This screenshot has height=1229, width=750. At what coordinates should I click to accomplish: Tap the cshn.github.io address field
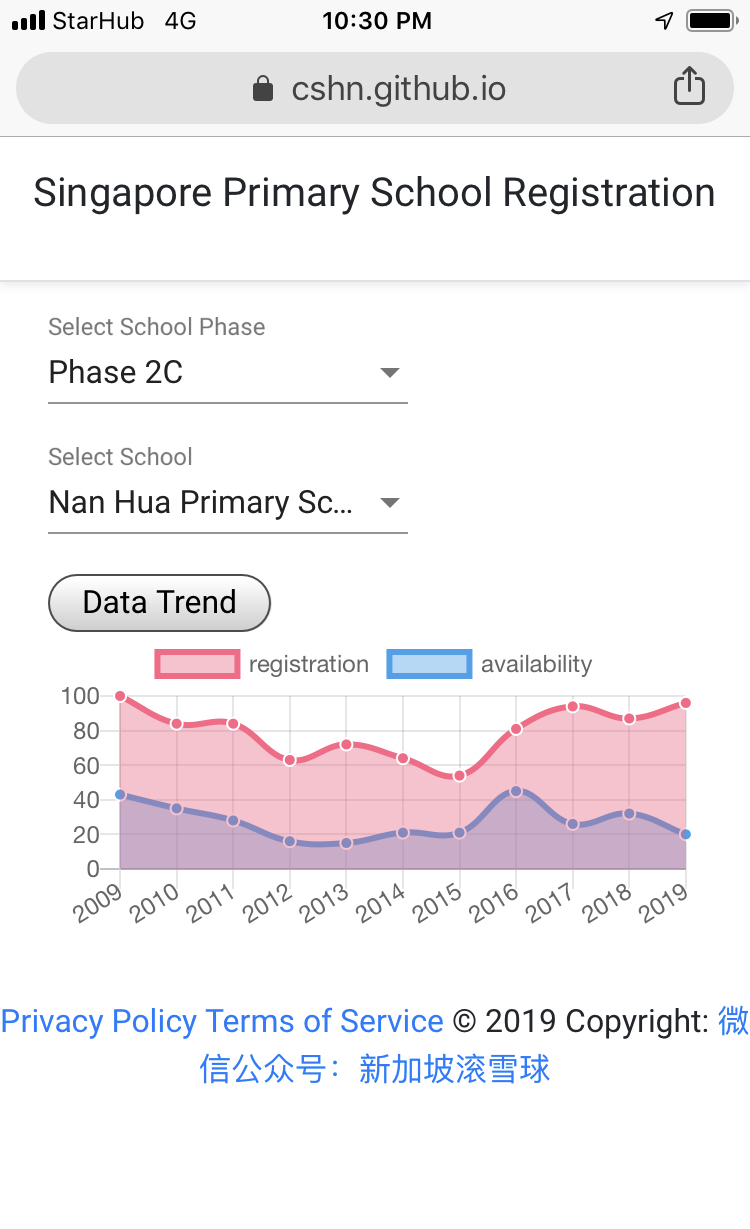(398, 89)
